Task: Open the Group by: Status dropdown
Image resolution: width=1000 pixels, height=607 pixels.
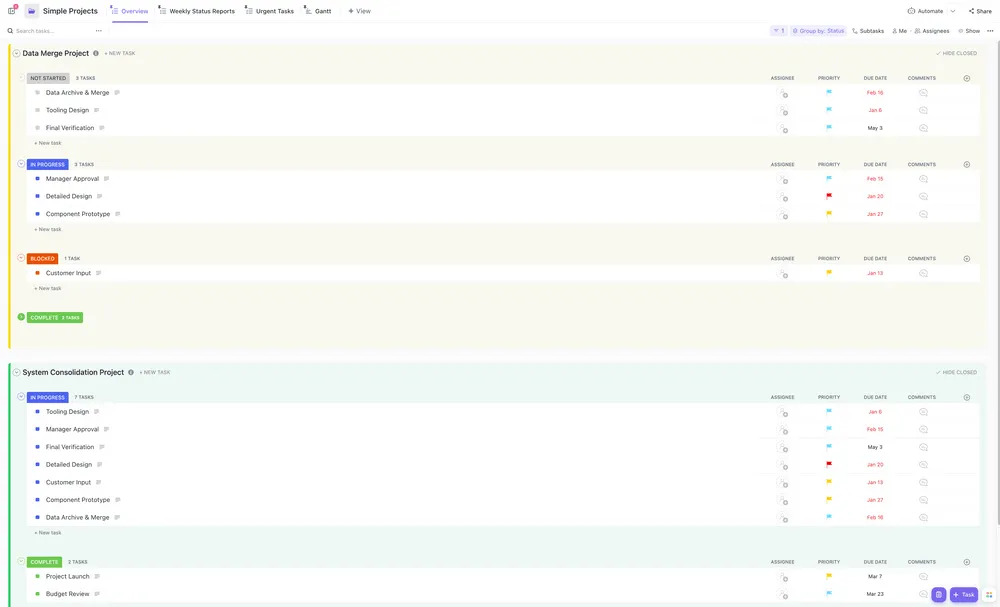Action: point(818,31)
